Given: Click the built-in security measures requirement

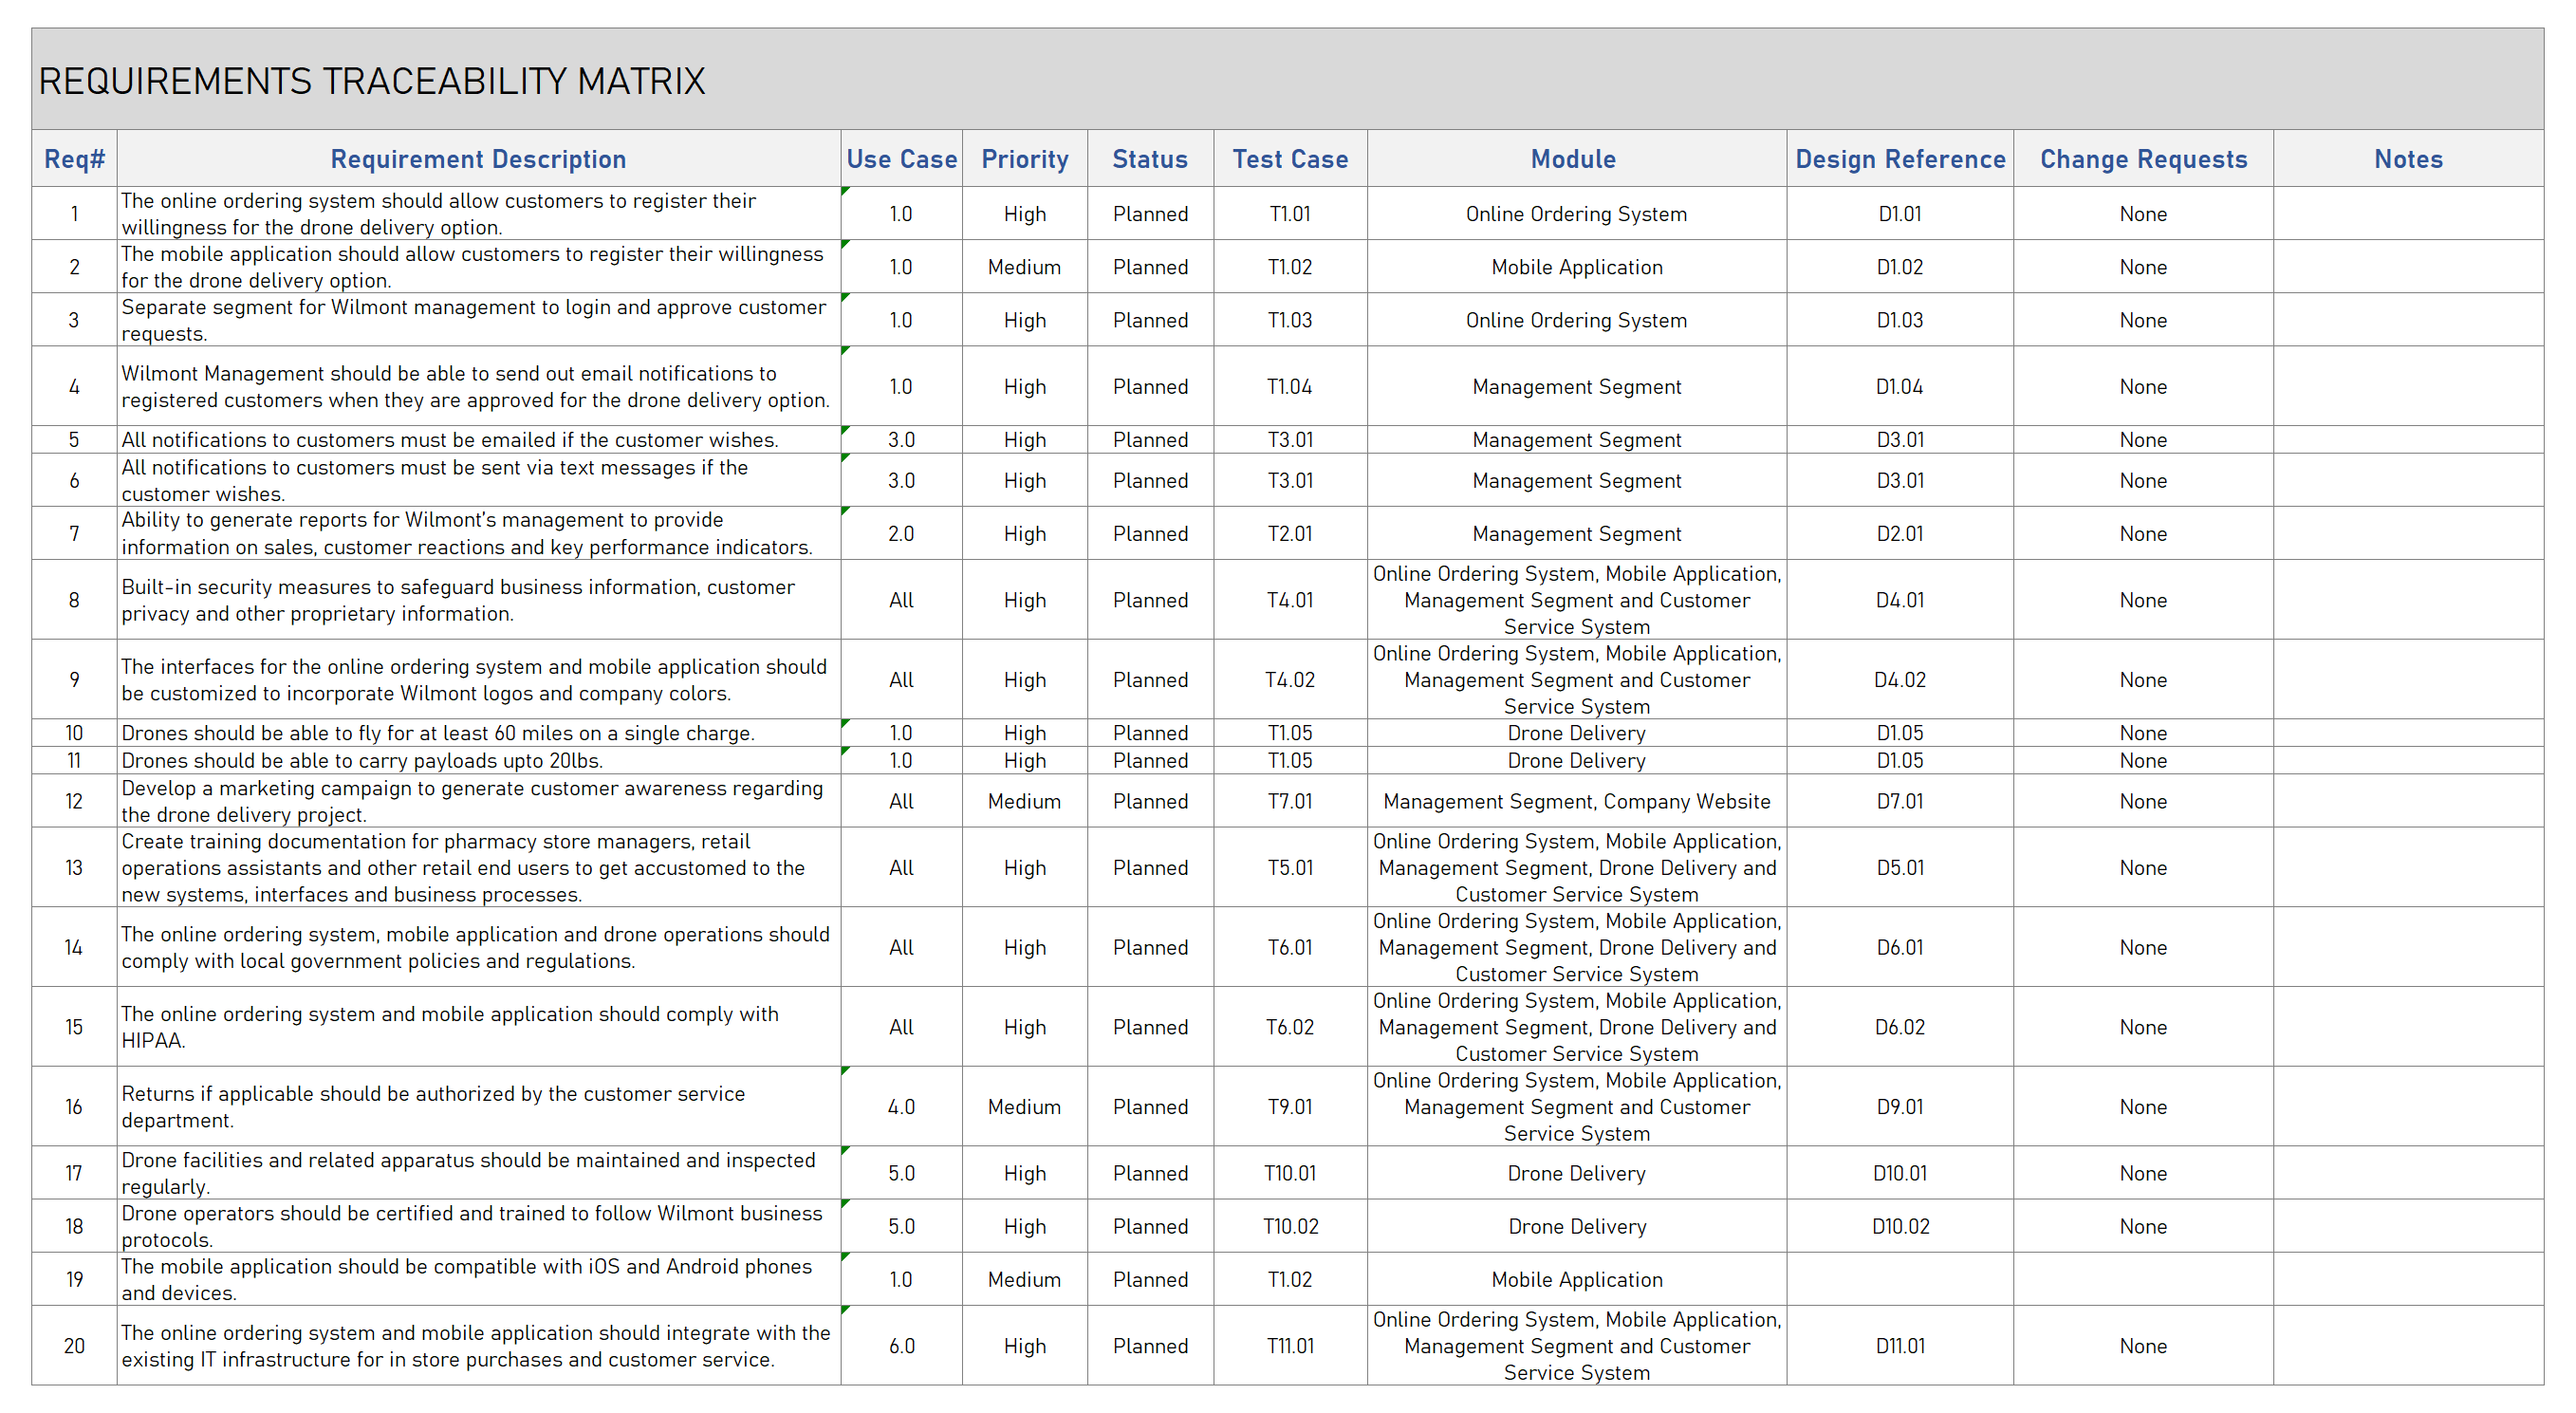Looking at the screenshot, I should [478, 600].
